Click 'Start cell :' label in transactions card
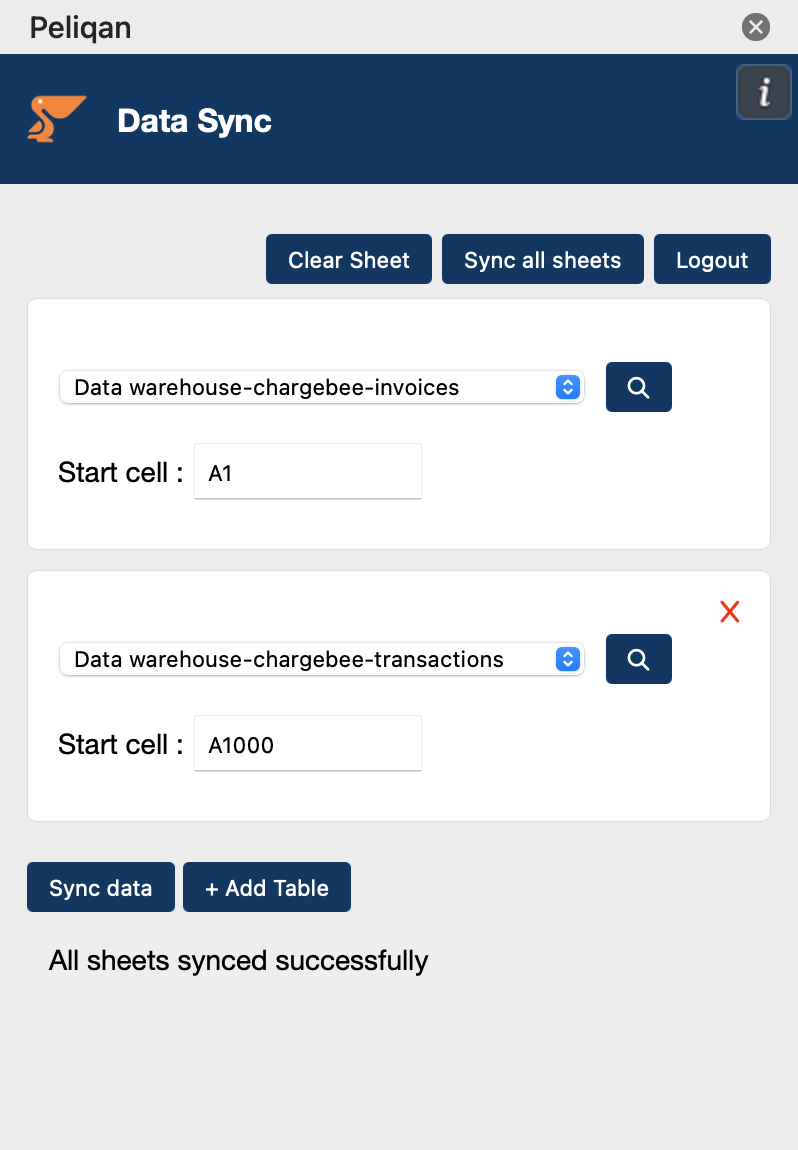Screen dimensions: 798x1150 pos(121,744)
